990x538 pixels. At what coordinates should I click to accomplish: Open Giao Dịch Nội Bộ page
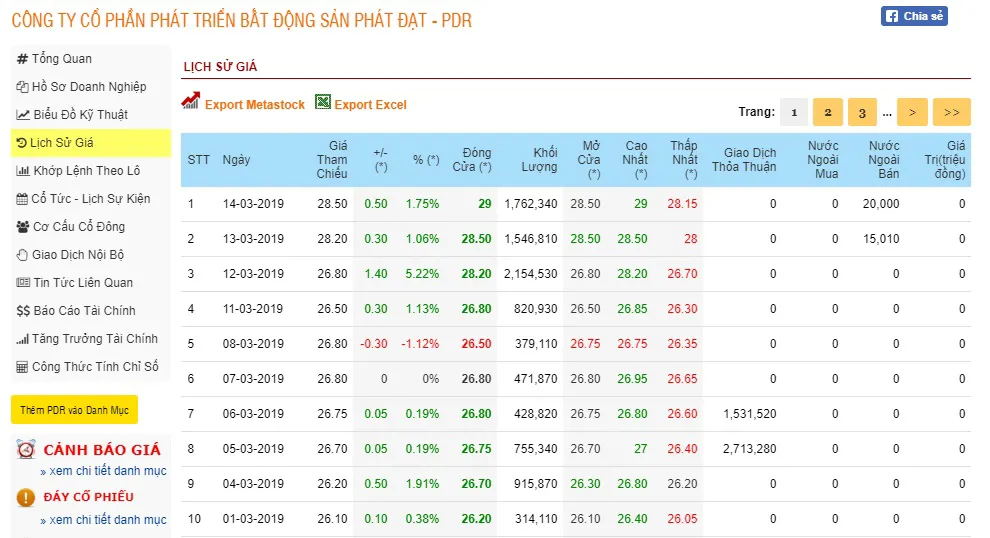pyautogui.click(x=78, y=255)
